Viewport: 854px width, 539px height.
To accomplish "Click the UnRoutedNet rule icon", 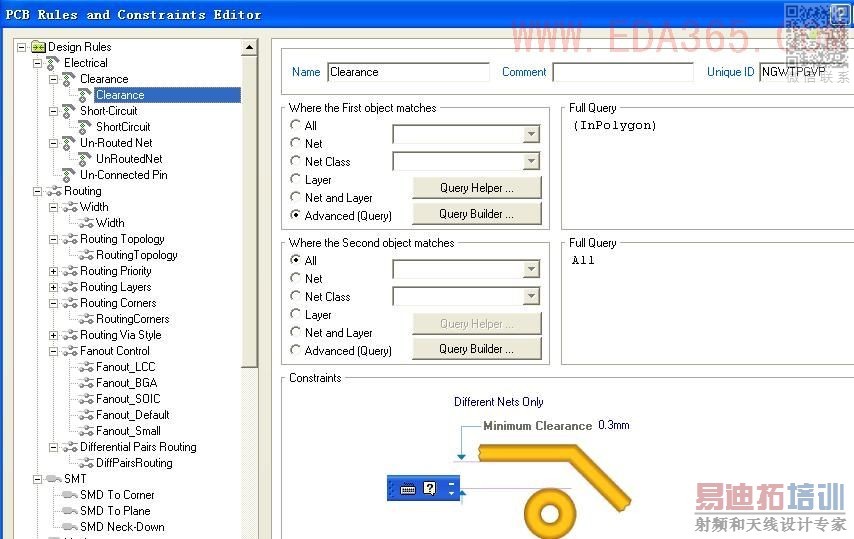I will 84,159.
